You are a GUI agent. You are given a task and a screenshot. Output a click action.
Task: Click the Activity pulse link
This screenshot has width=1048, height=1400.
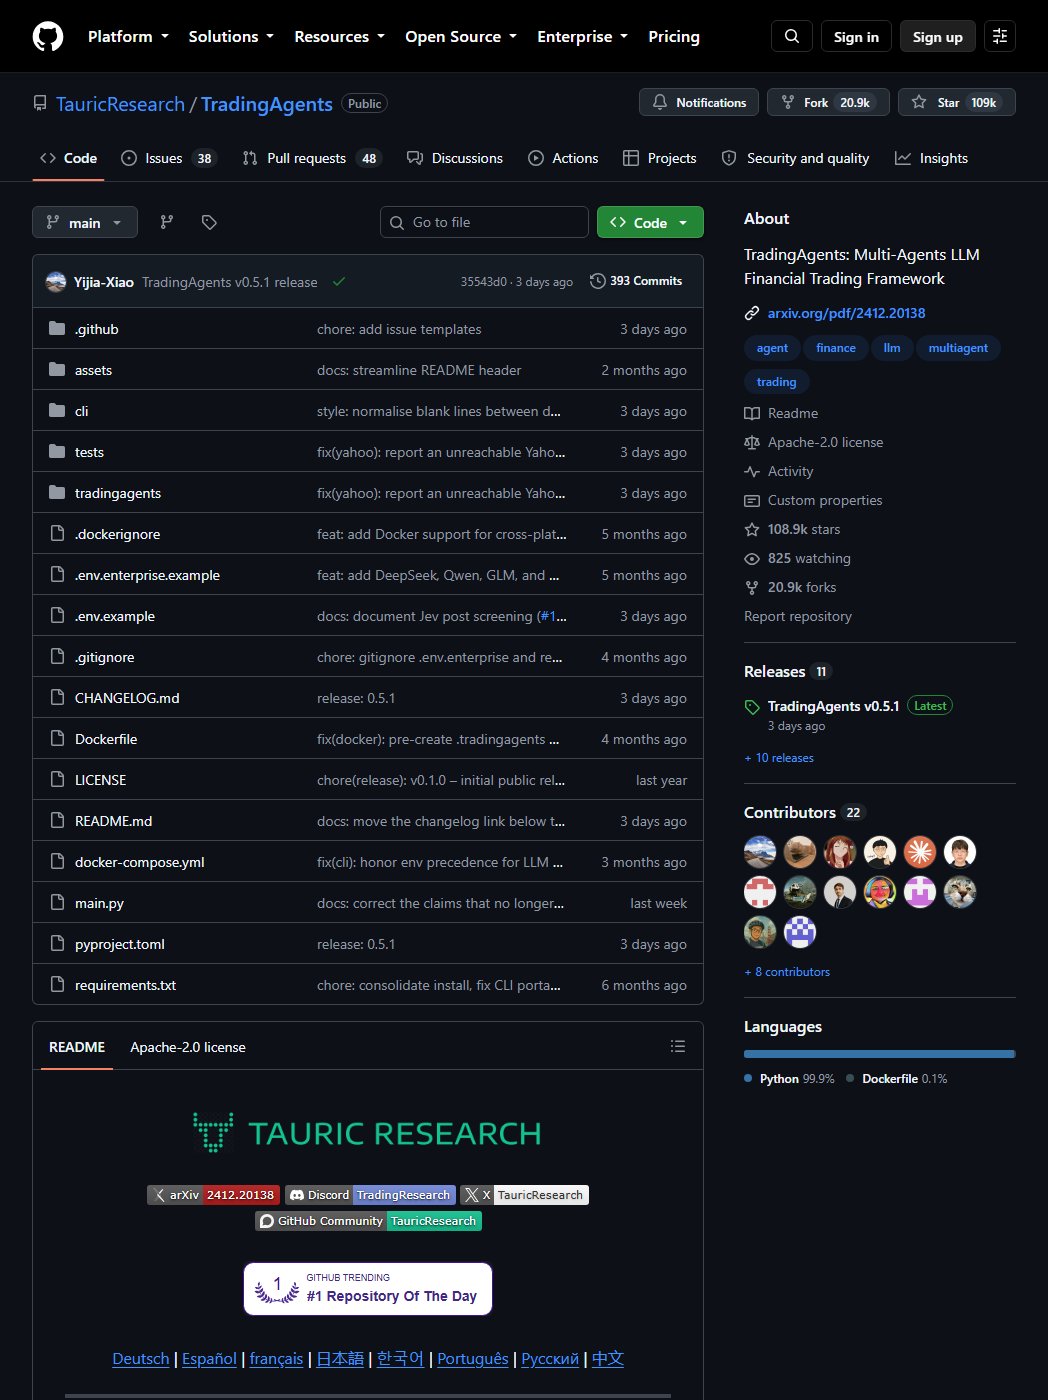(x=779, y=471)
